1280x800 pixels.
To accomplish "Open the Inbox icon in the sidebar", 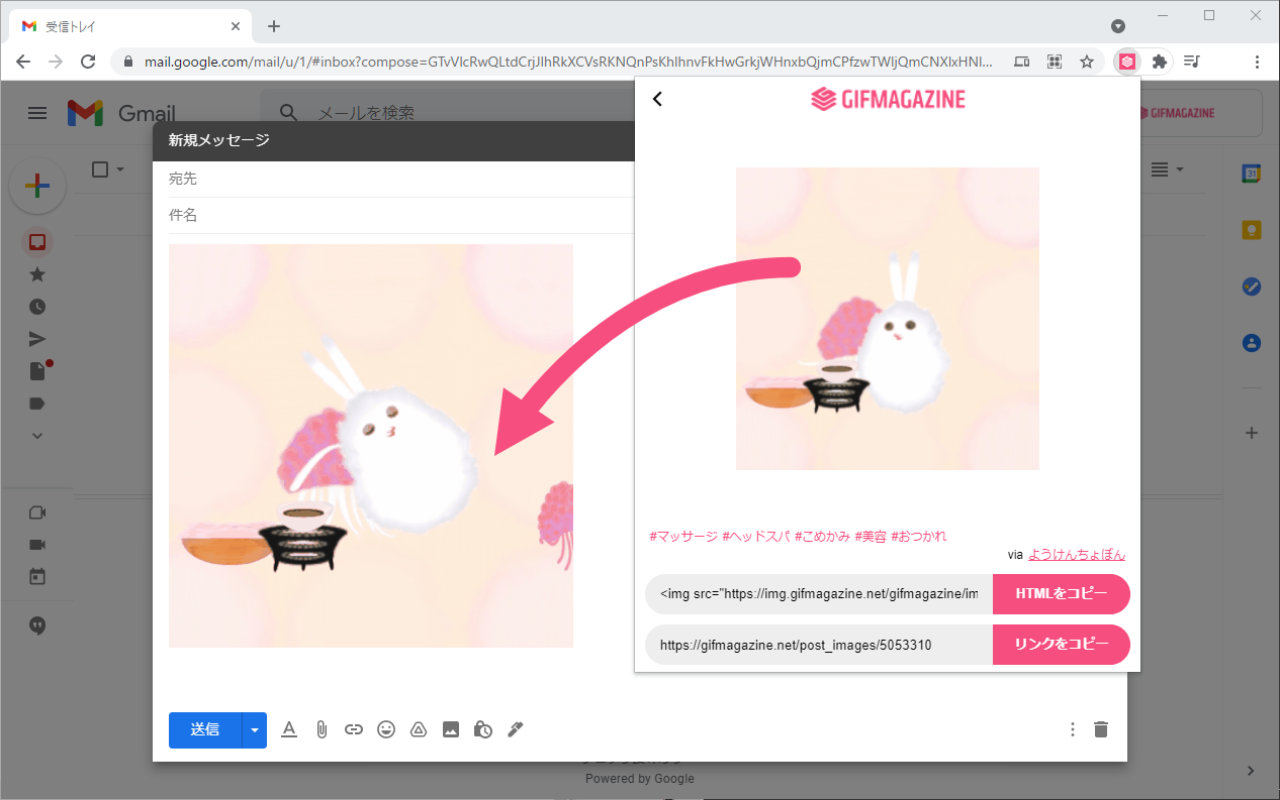I will point(37,242).
